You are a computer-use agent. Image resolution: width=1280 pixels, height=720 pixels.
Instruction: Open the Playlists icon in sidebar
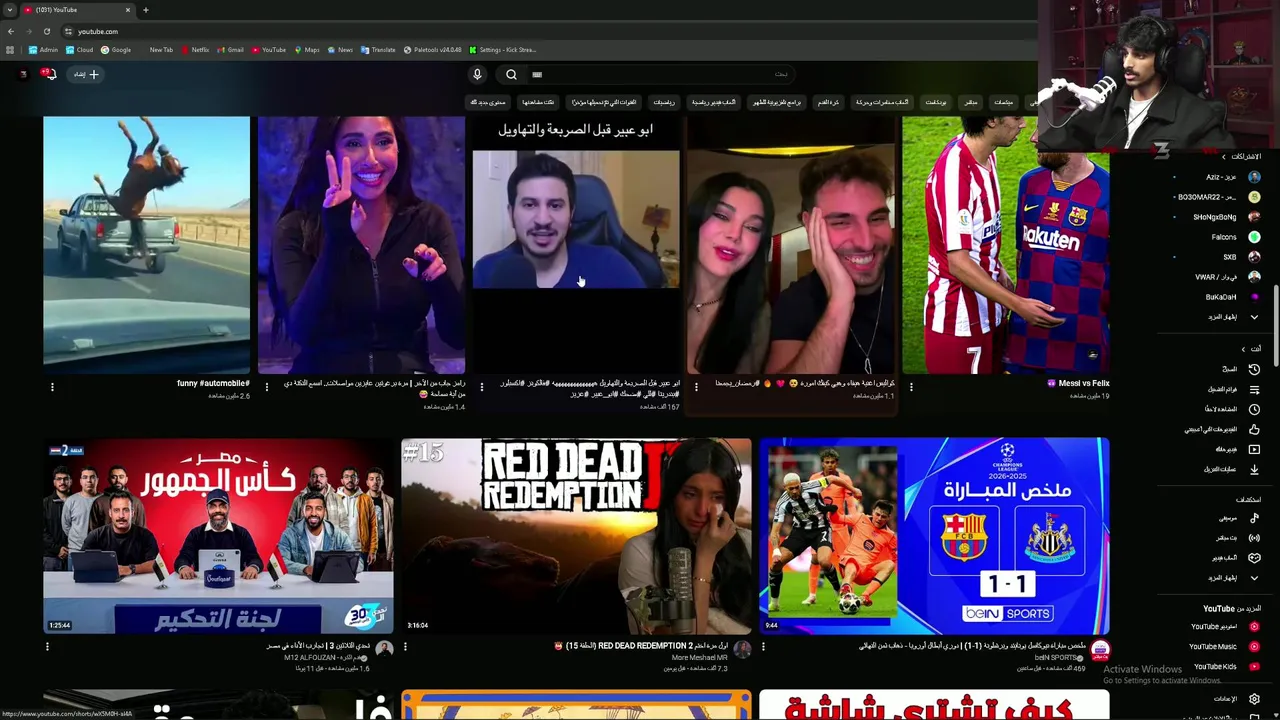point(1254,389)
